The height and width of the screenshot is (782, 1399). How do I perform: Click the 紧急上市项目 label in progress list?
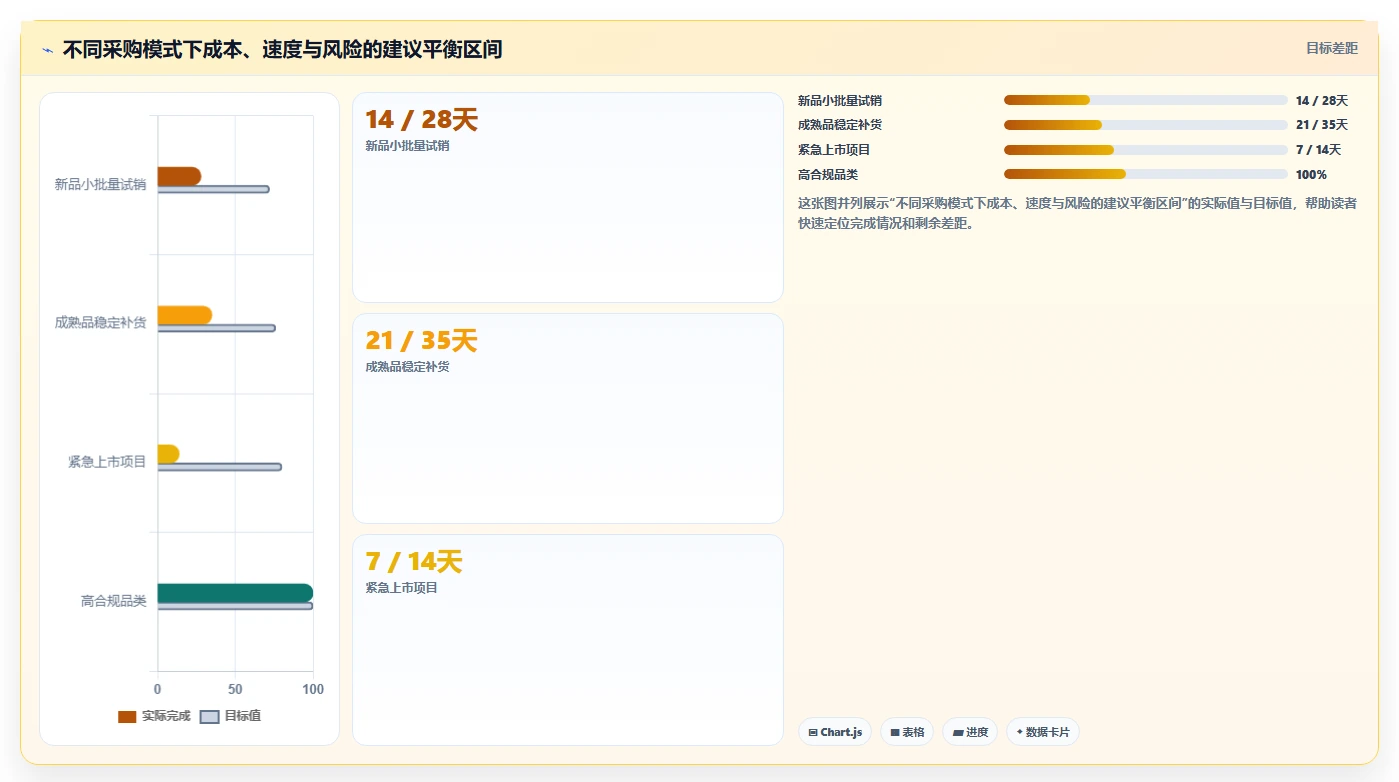pyautogui.click(x=834, y=150)
